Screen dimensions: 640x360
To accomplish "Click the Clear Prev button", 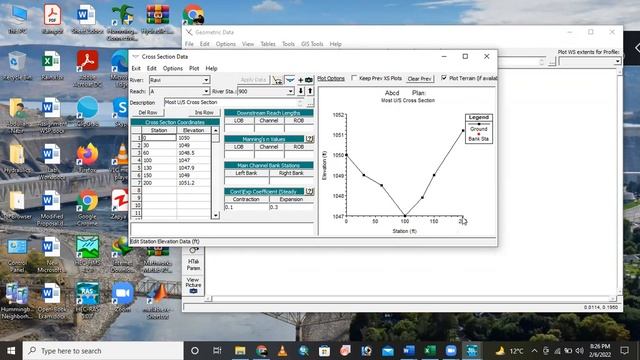I will click(x=419, y=78).
